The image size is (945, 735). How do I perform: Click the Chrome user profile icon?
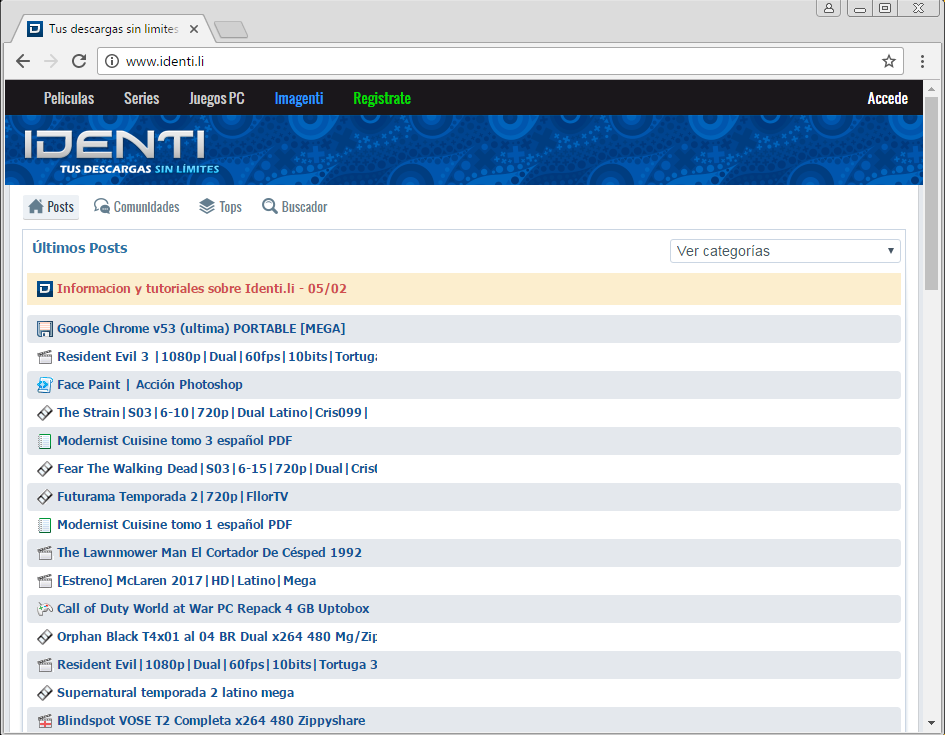[x=829, y=8]
